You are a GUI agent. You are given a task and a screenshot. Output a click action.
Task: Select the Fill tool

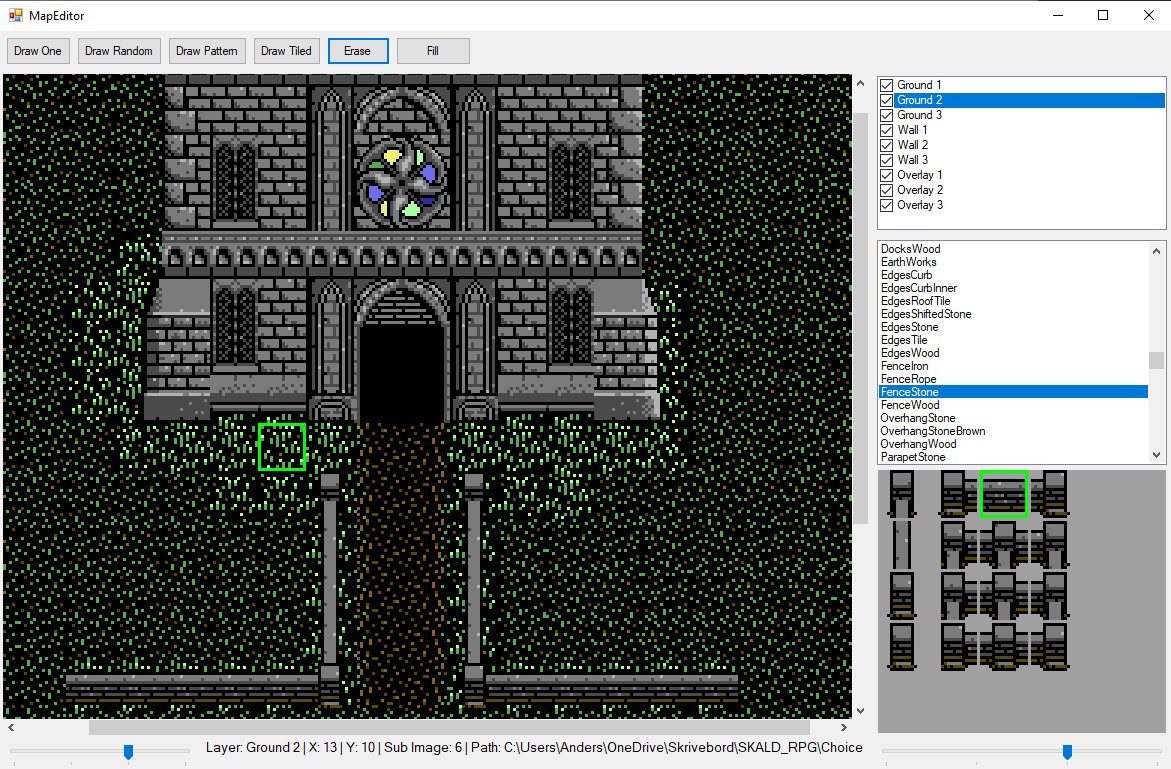(x=433, y=51)
